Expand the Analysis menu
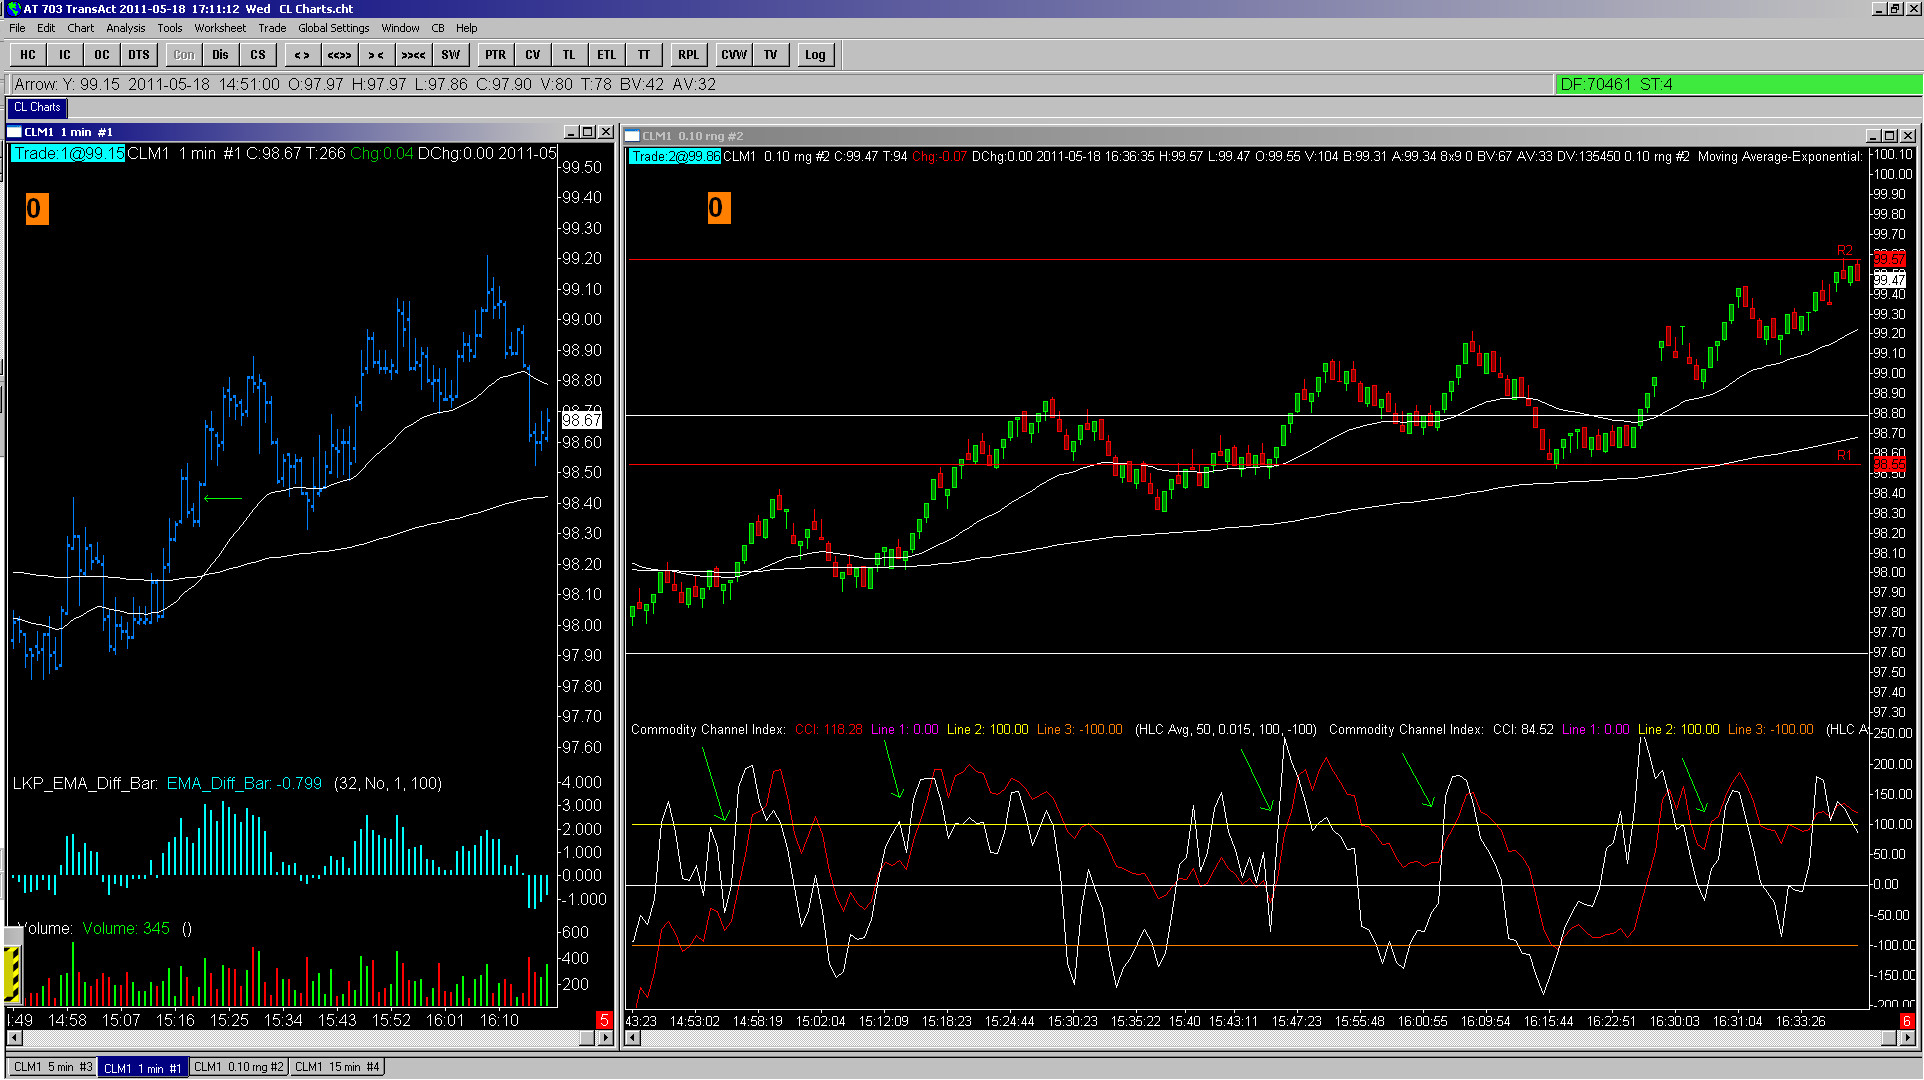The width and height of the screenshot is (1924, 1080). coord(125,28)
